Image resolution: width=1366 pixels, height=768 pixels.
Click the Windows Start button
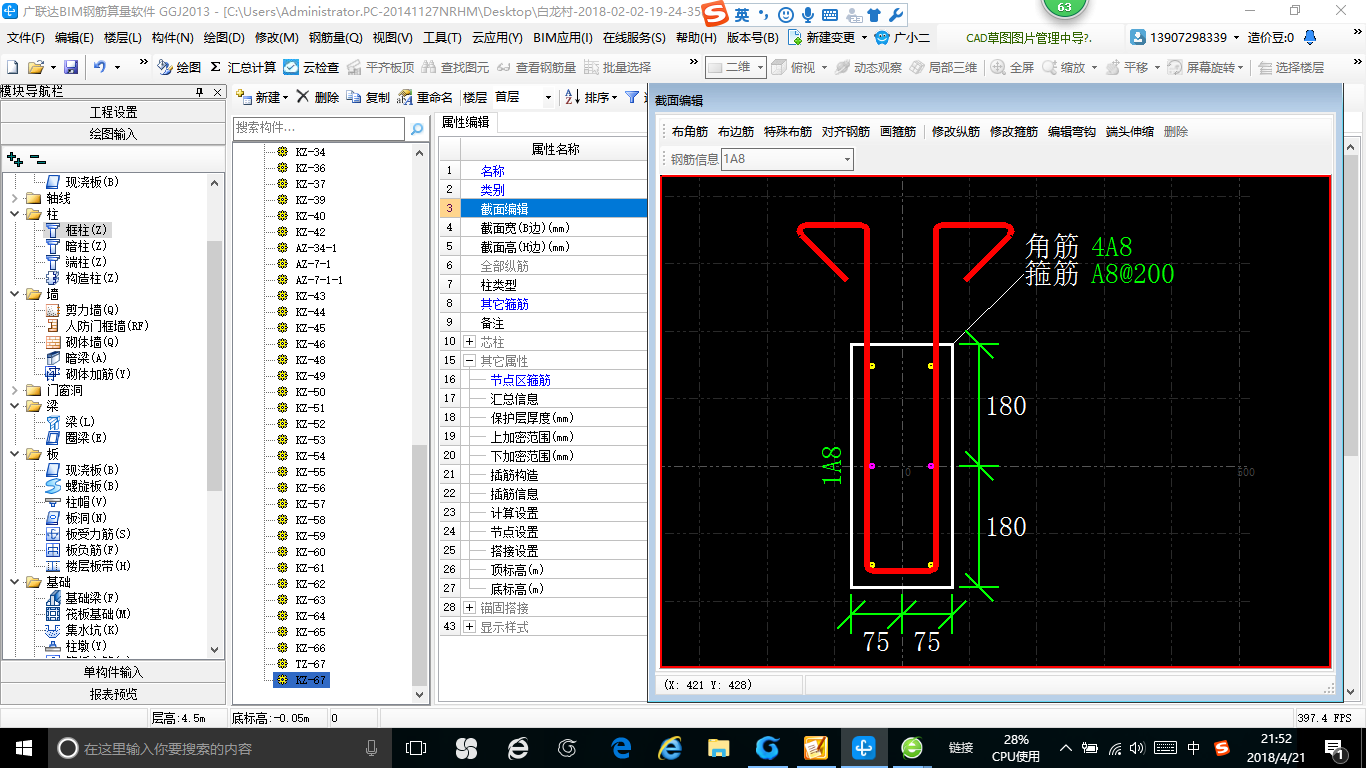(x=22, y=747)
